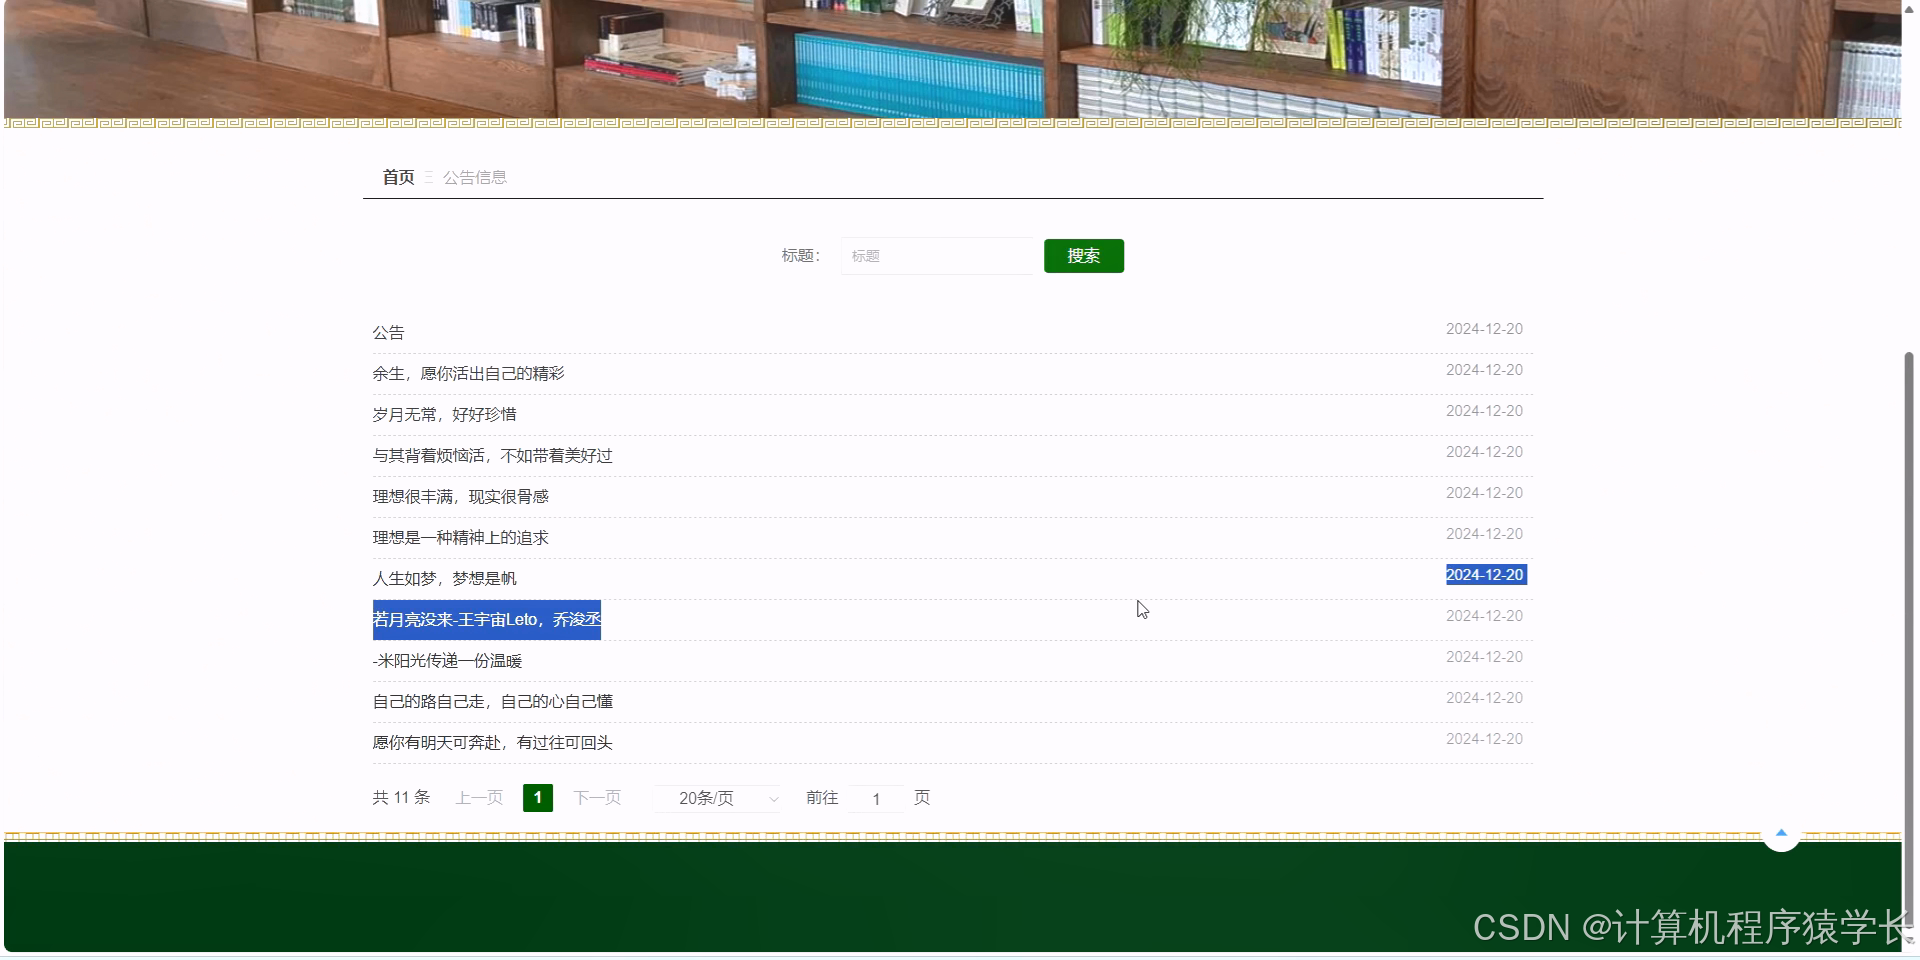Viewport: 1920px width, 960px height.
Task: Open the 愿你有明天可奔赴 notice
Action: coord(492,742)
